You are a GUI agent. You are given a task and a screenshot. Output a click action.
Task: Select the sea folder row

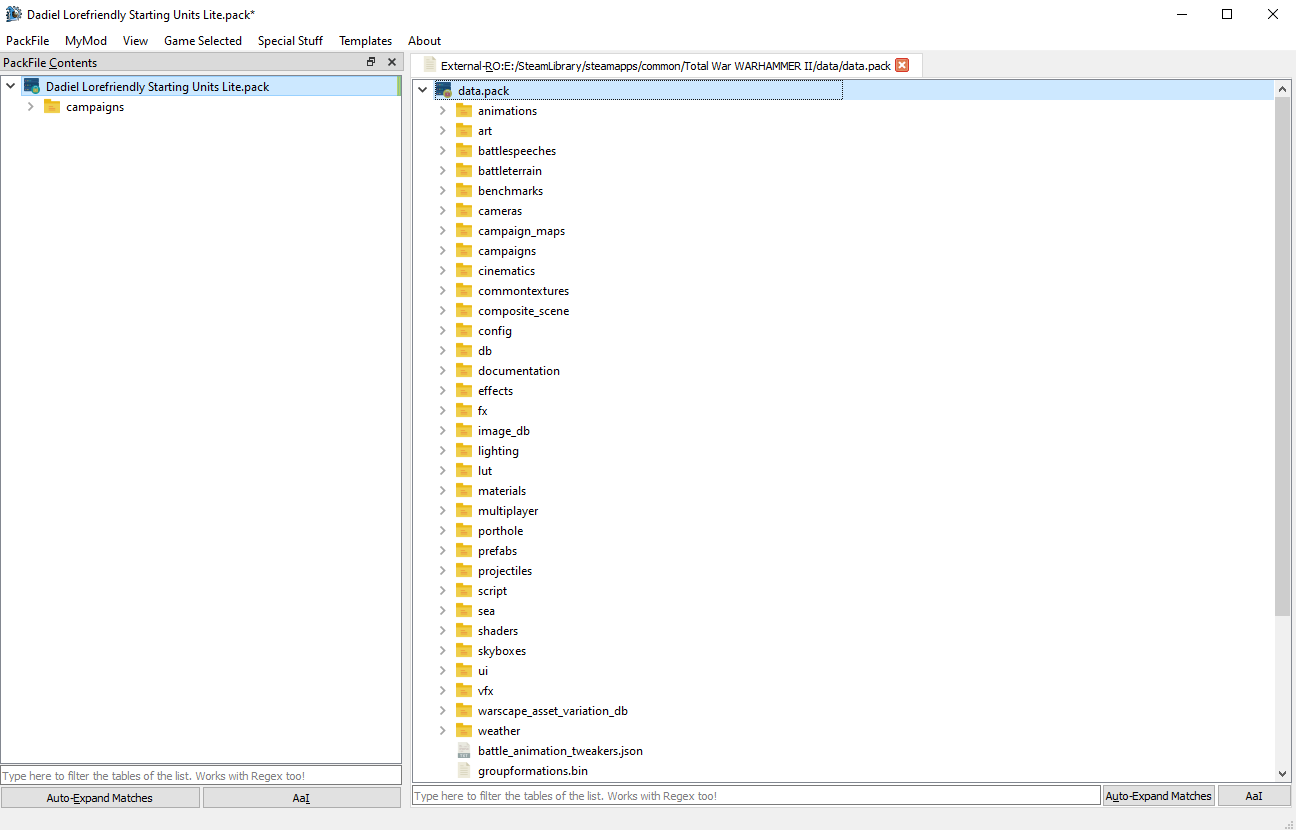855,611
